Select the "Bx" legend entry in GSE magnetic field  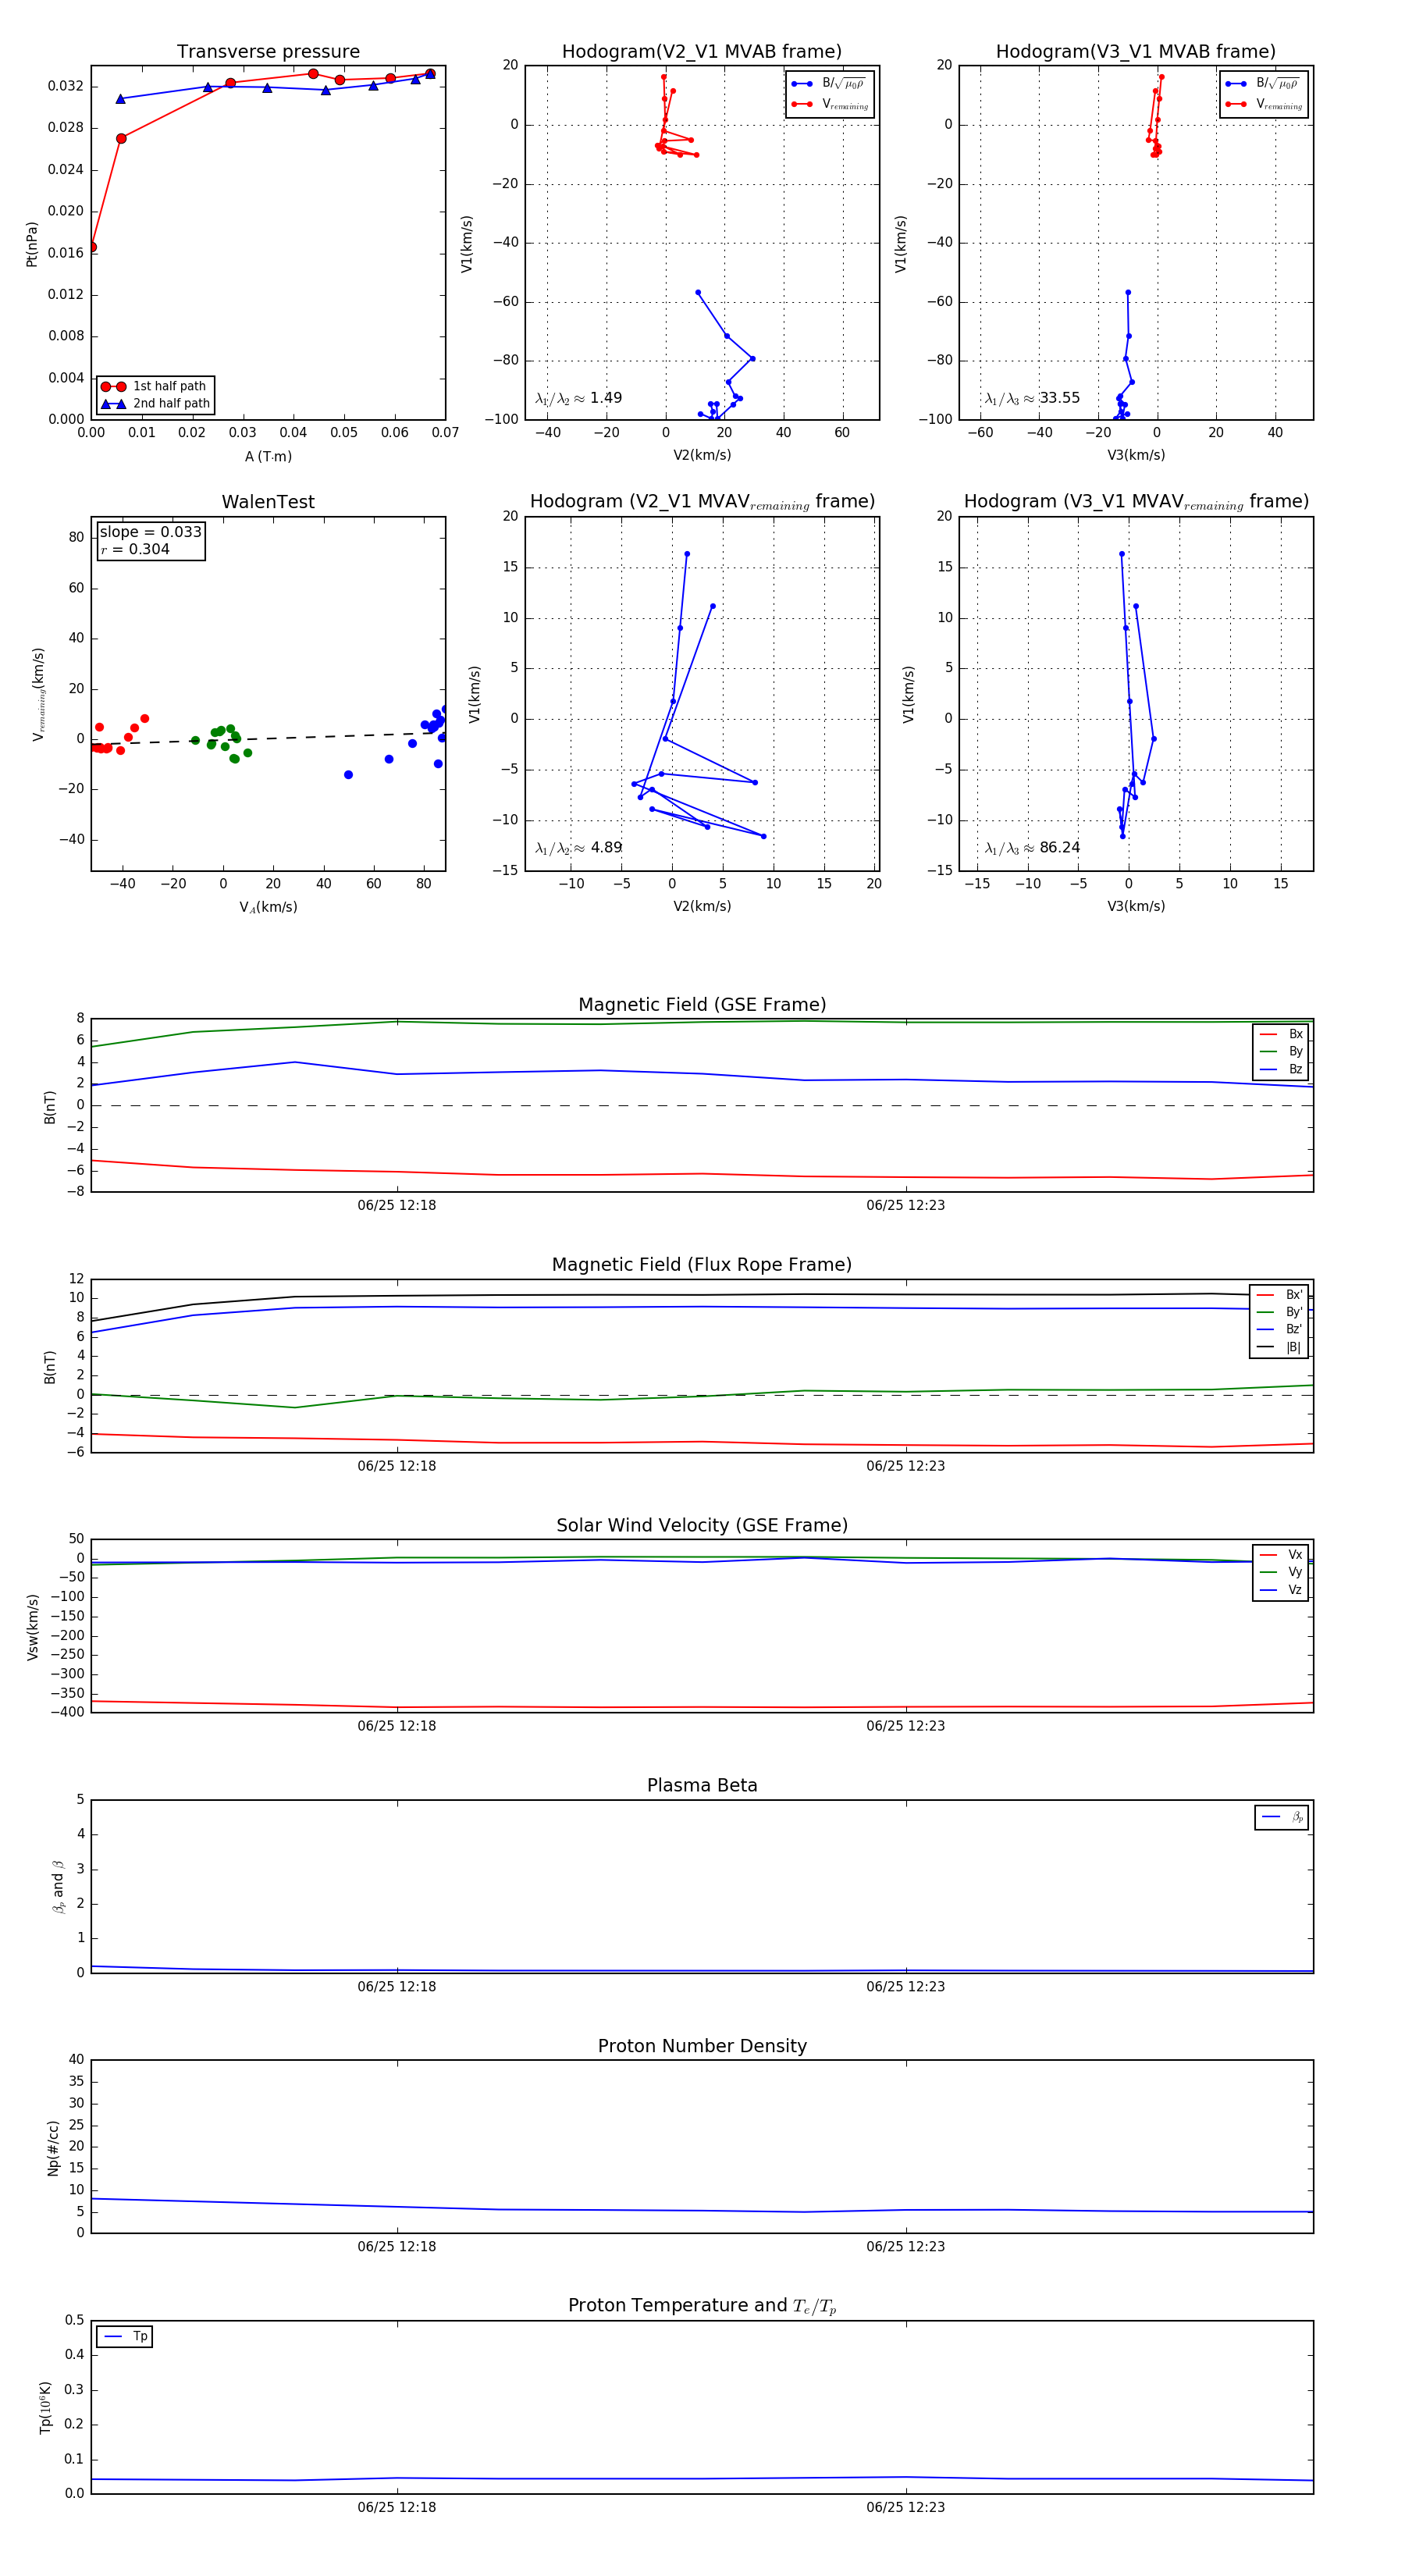[x=1282, y=1034]
